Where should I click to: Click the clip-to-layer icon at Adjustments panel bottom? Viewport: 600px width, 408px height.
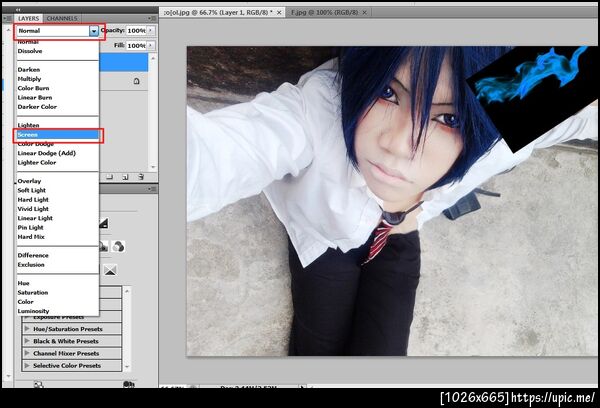point(129,384)
